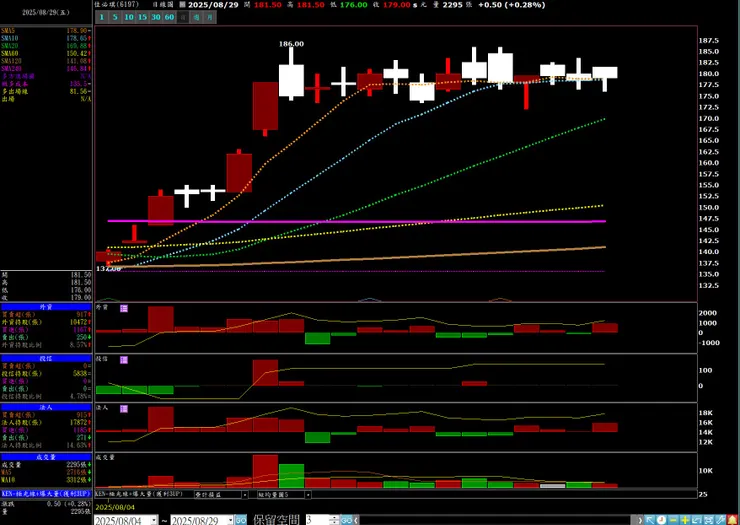740x525 pixels.
Task: Adjust the 保留空間 spinner arrows
Action: click(x=335, y=520)
